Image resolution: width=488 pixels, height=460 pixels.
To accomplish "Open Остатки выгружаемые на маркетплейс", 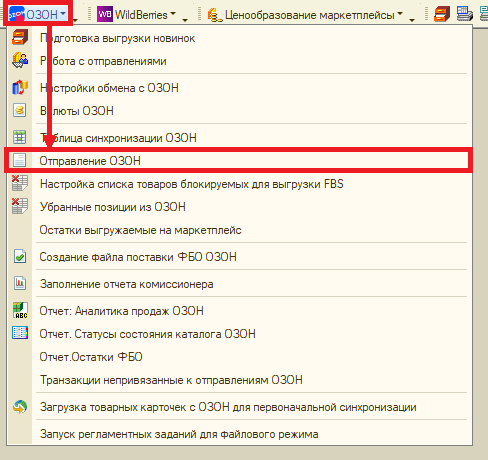I will (240, 230).
